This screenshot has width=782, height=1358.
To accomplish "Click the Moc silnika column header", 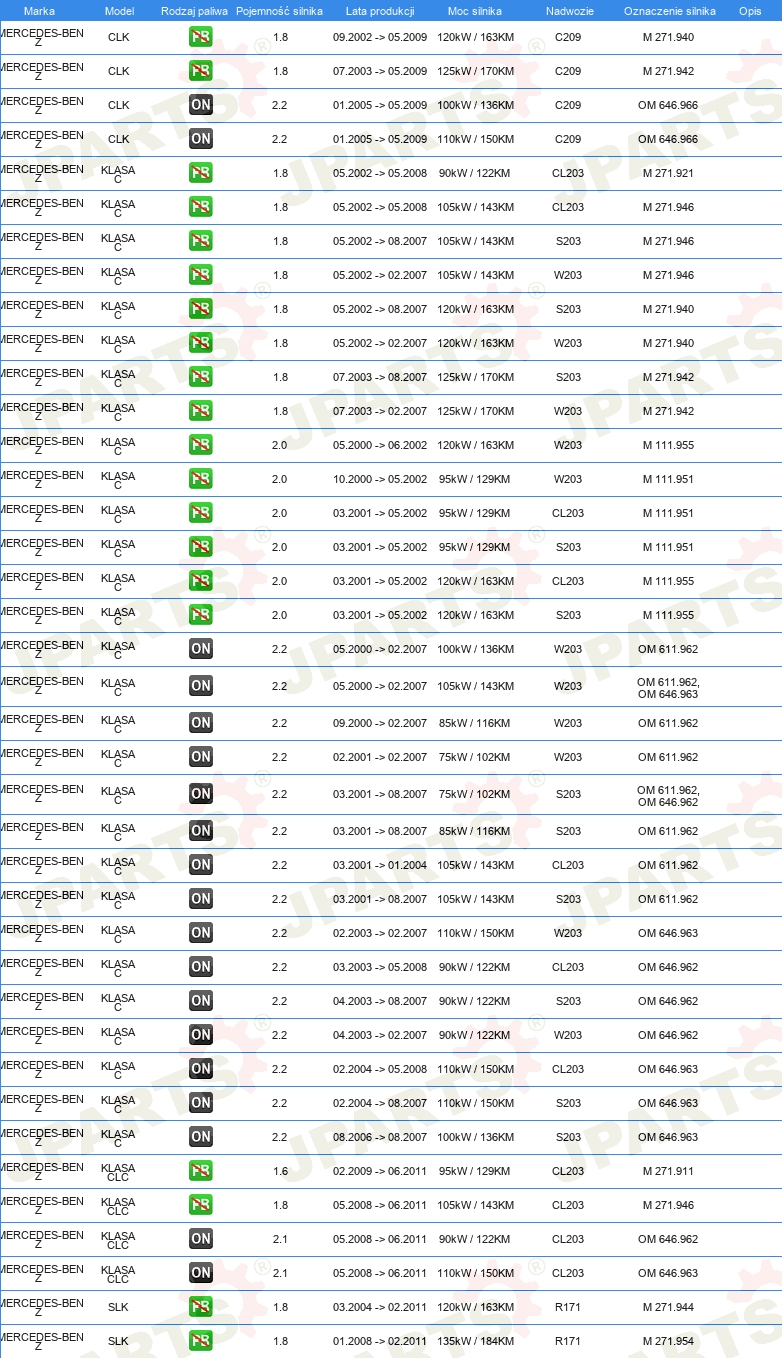I will click(x=475, y=11).
